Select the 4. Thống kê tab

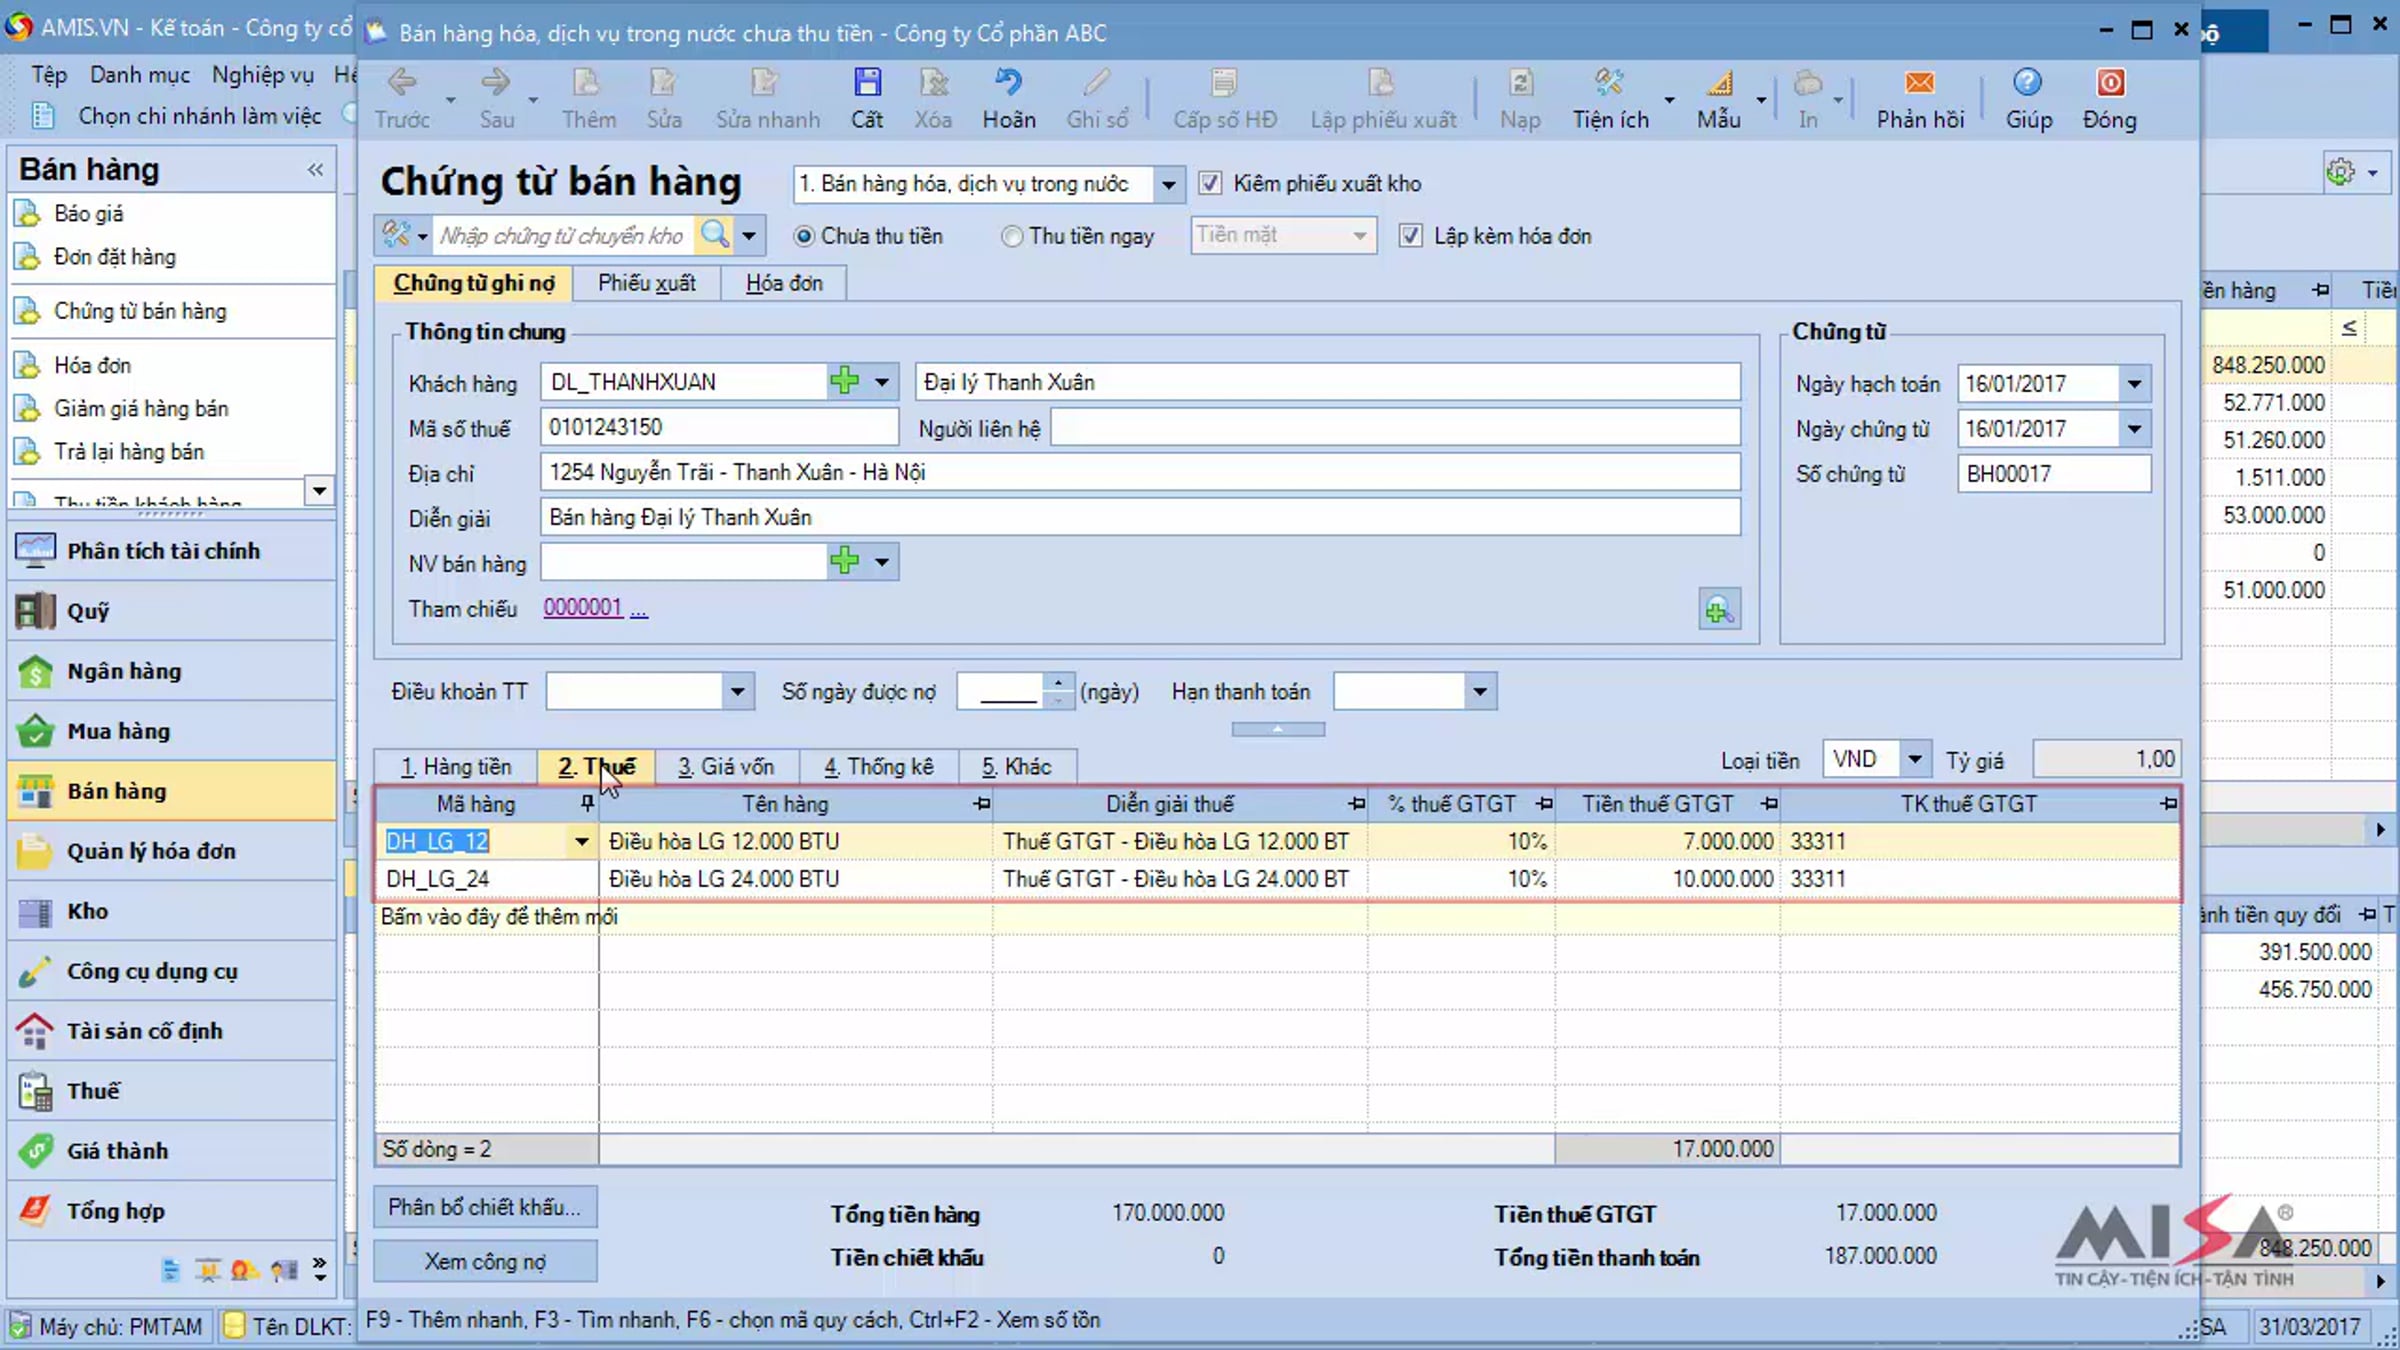click(x=879, y=767)
